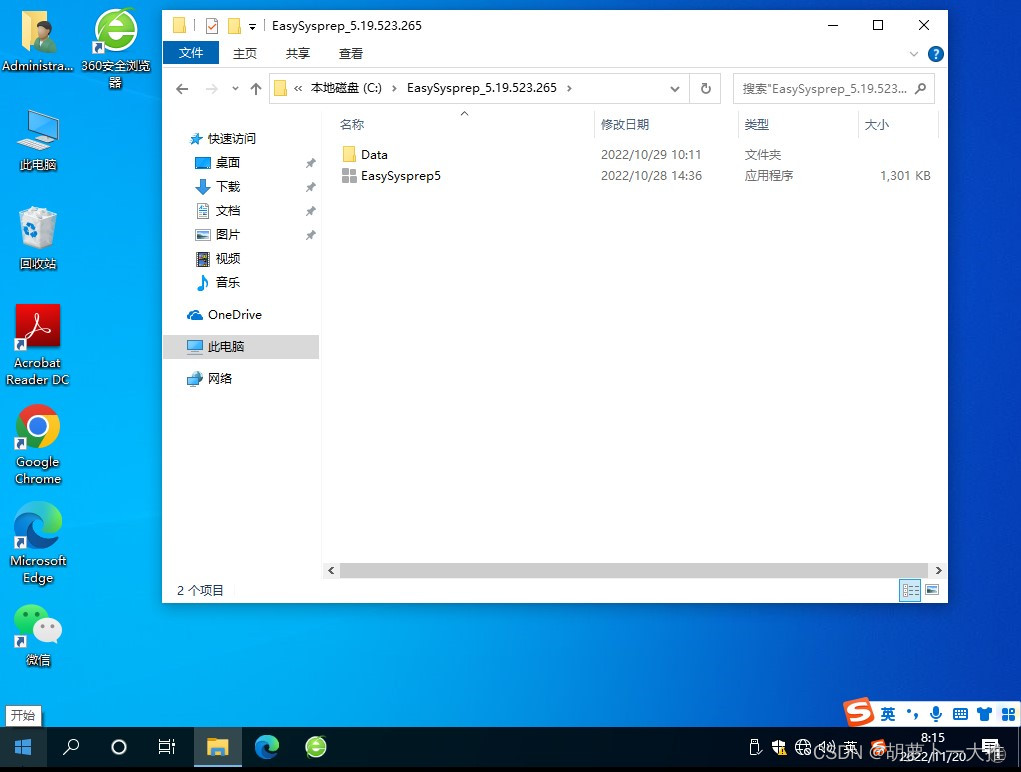This screenshot has height=772, width=1021.
Task: Select the 回收站 desktop icon
Action: [38, 238]
